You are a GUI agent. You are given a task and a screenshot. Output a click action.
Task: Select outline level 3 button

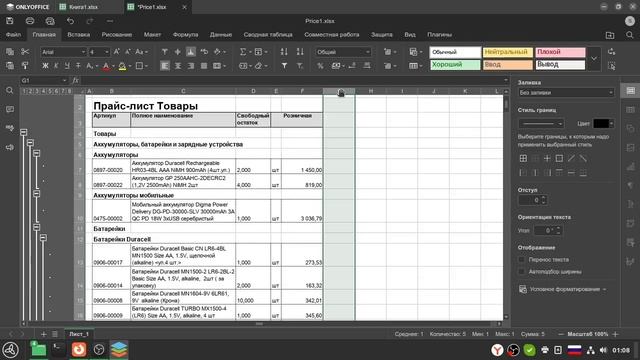point(37,91)
